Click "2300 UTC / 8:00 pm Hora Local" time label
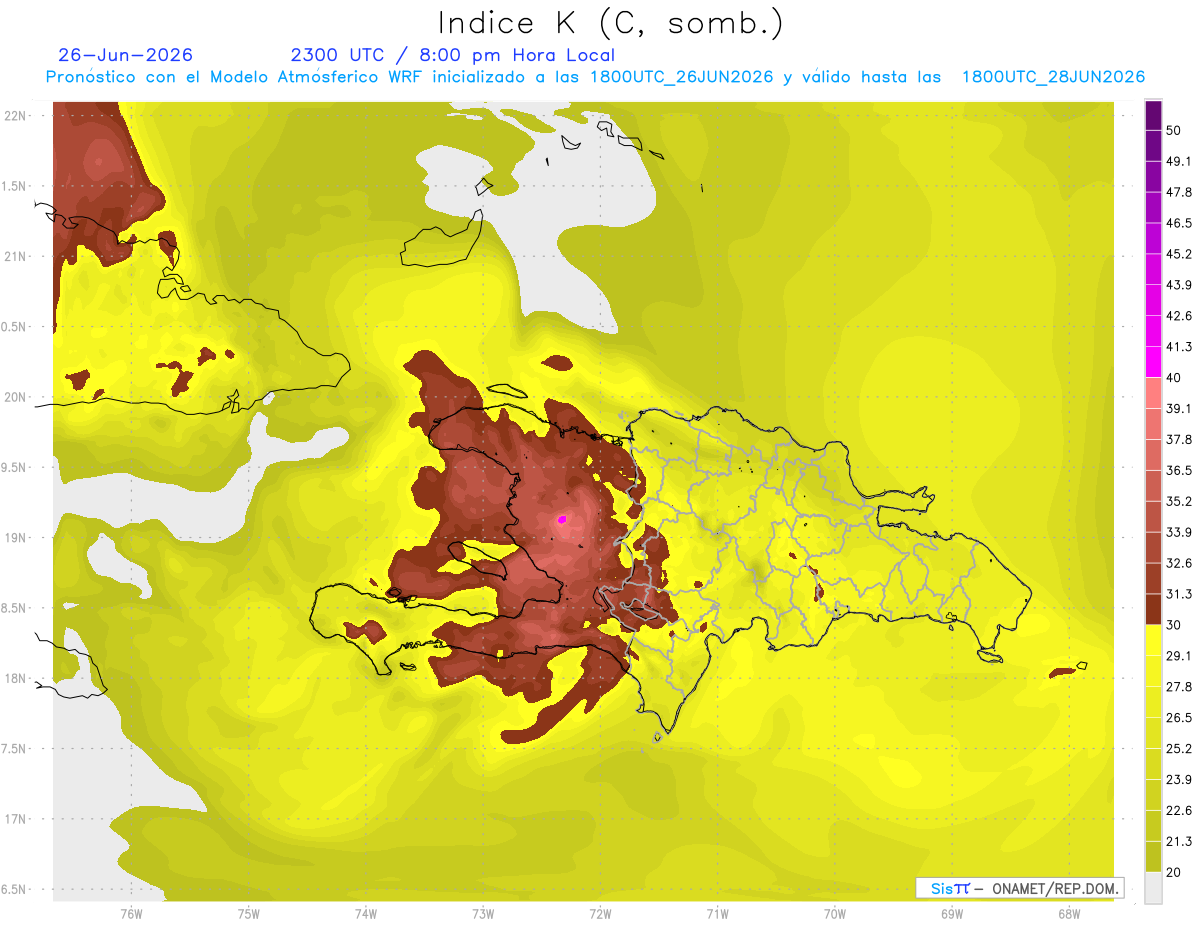Viewport: 1200px width, 927px height. coord(452,55)
